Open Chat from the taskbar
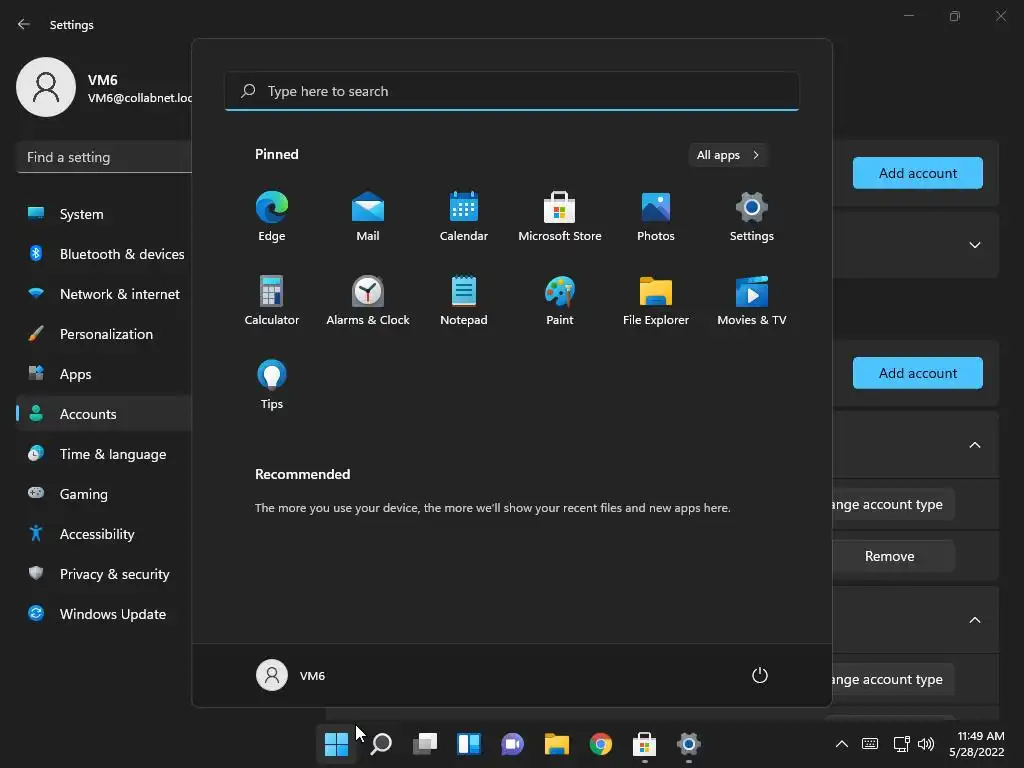This screenshot has height=768, width=1024. 513,744
